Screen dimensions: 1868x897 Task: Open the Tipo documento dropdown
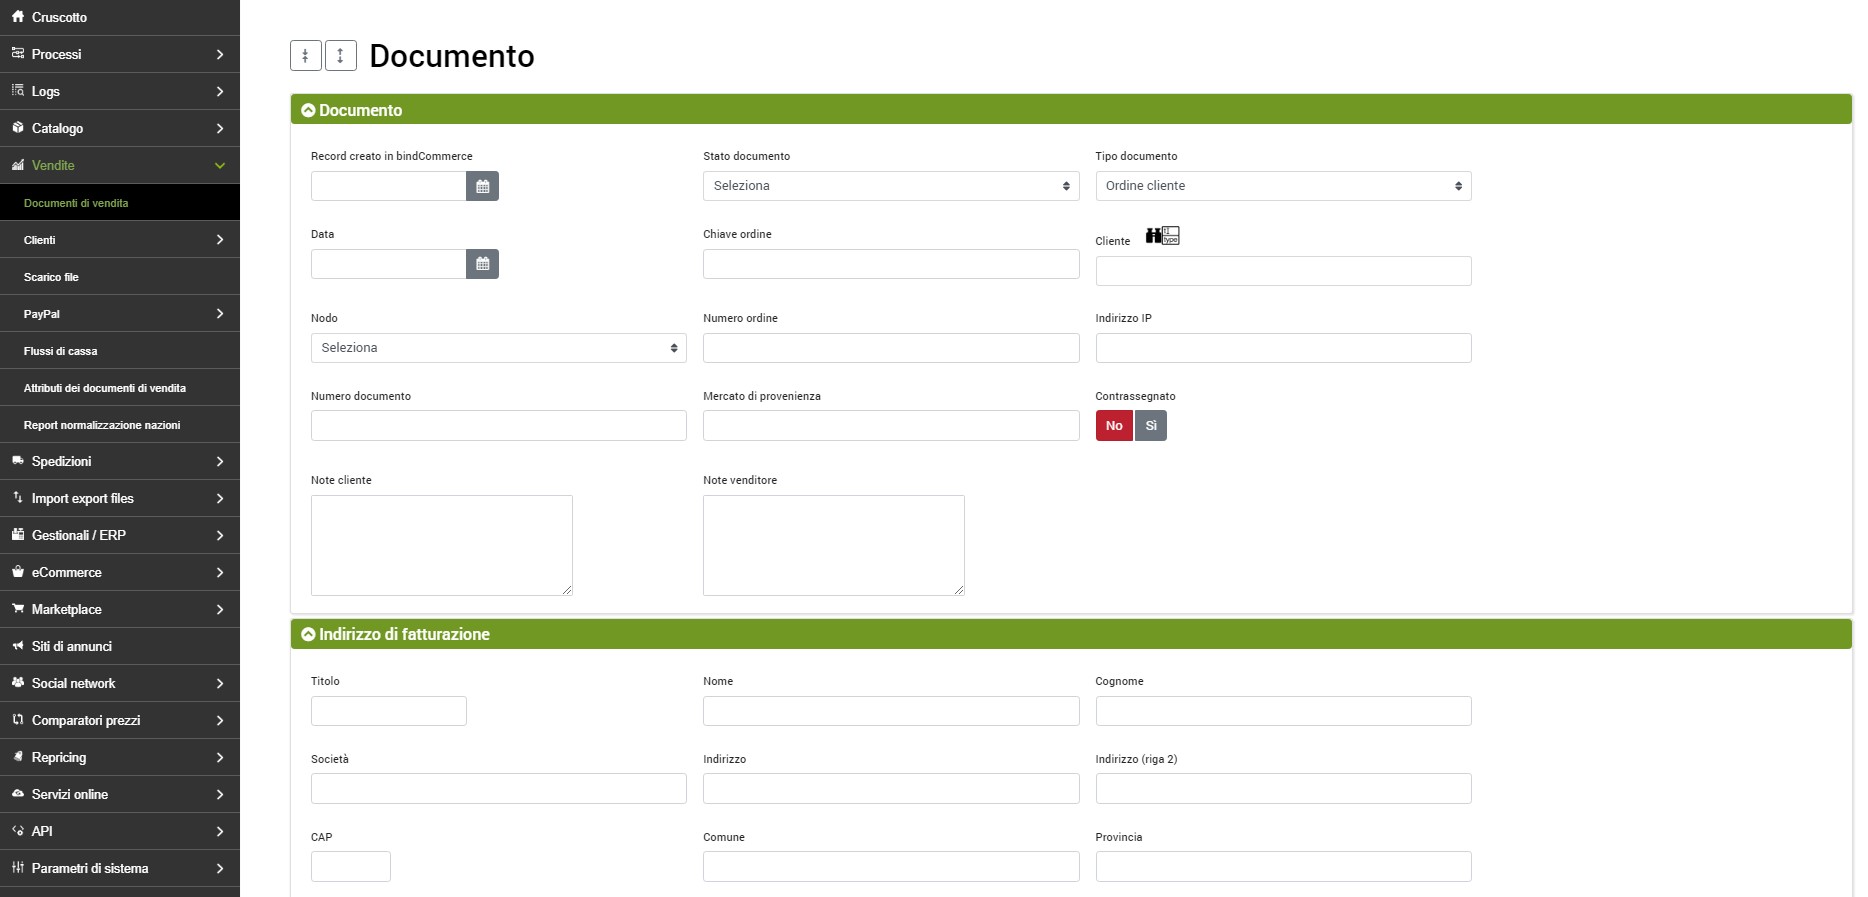[1282, 186]
